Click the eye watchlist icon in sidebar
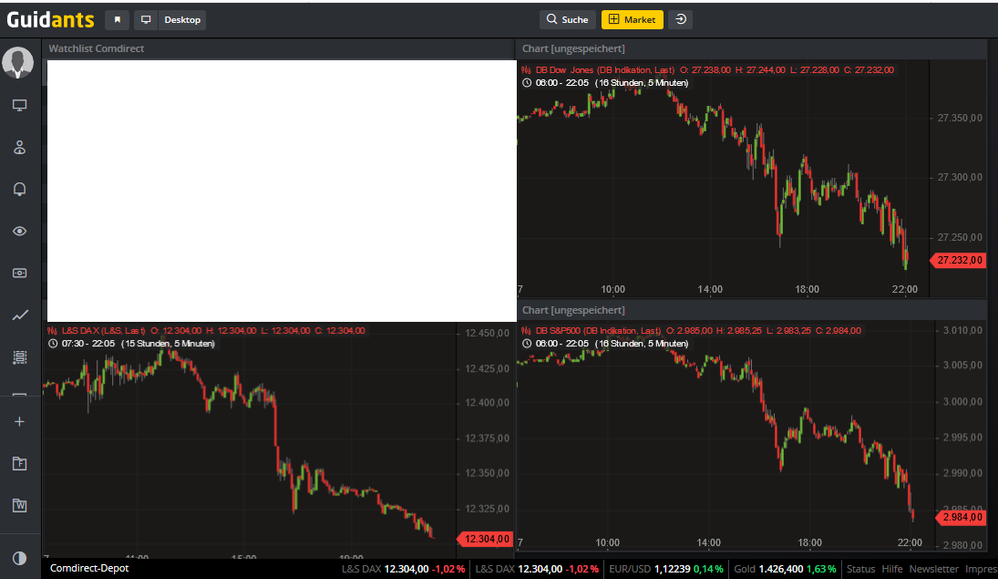998x579 pixels. point(19,231)
